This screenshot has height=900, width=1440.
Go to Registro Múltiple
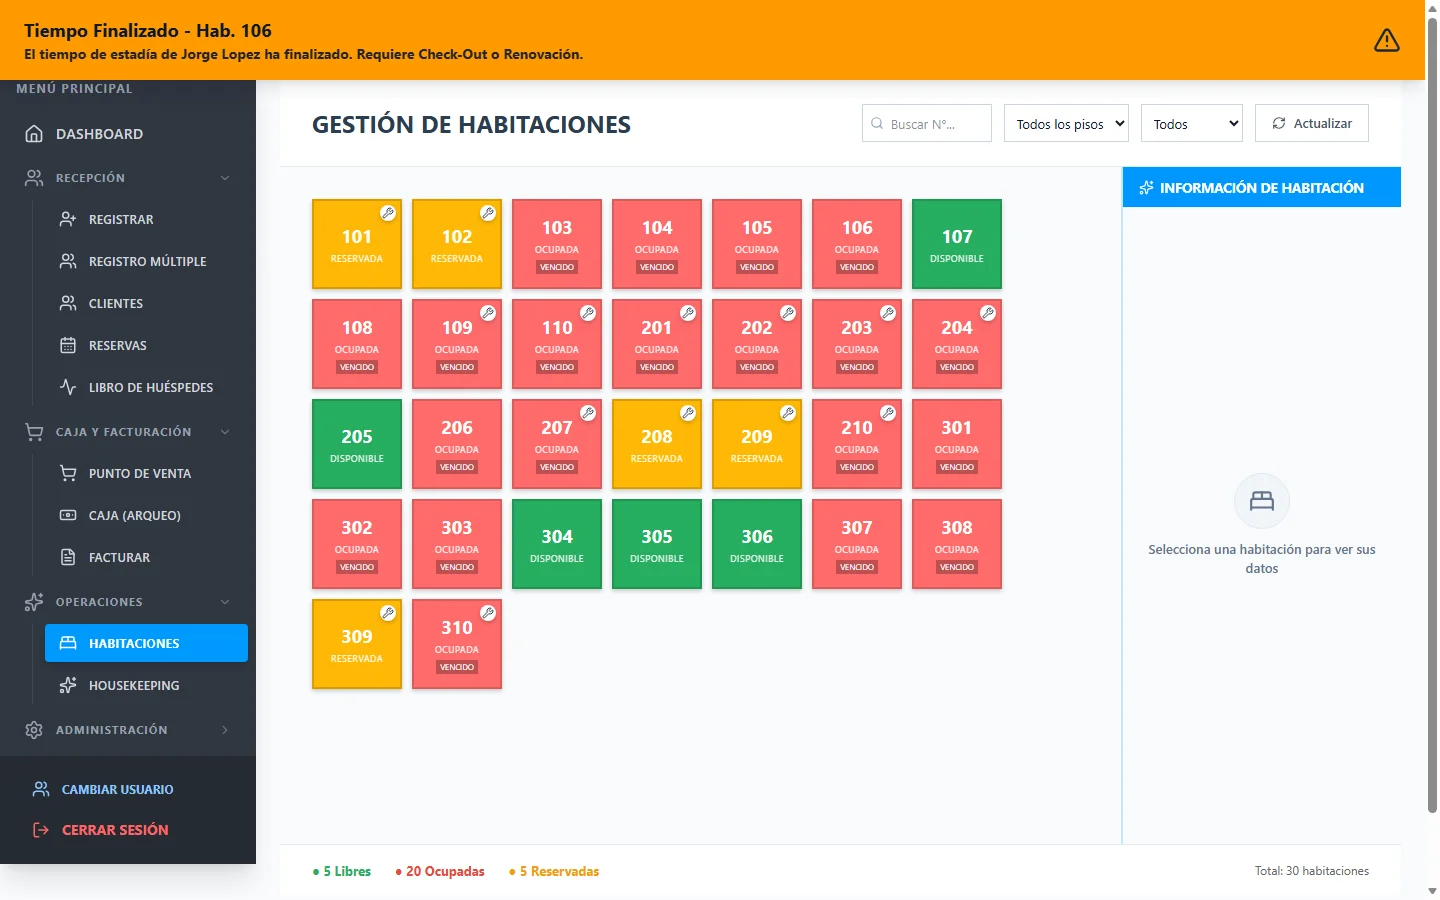[146, 261]
